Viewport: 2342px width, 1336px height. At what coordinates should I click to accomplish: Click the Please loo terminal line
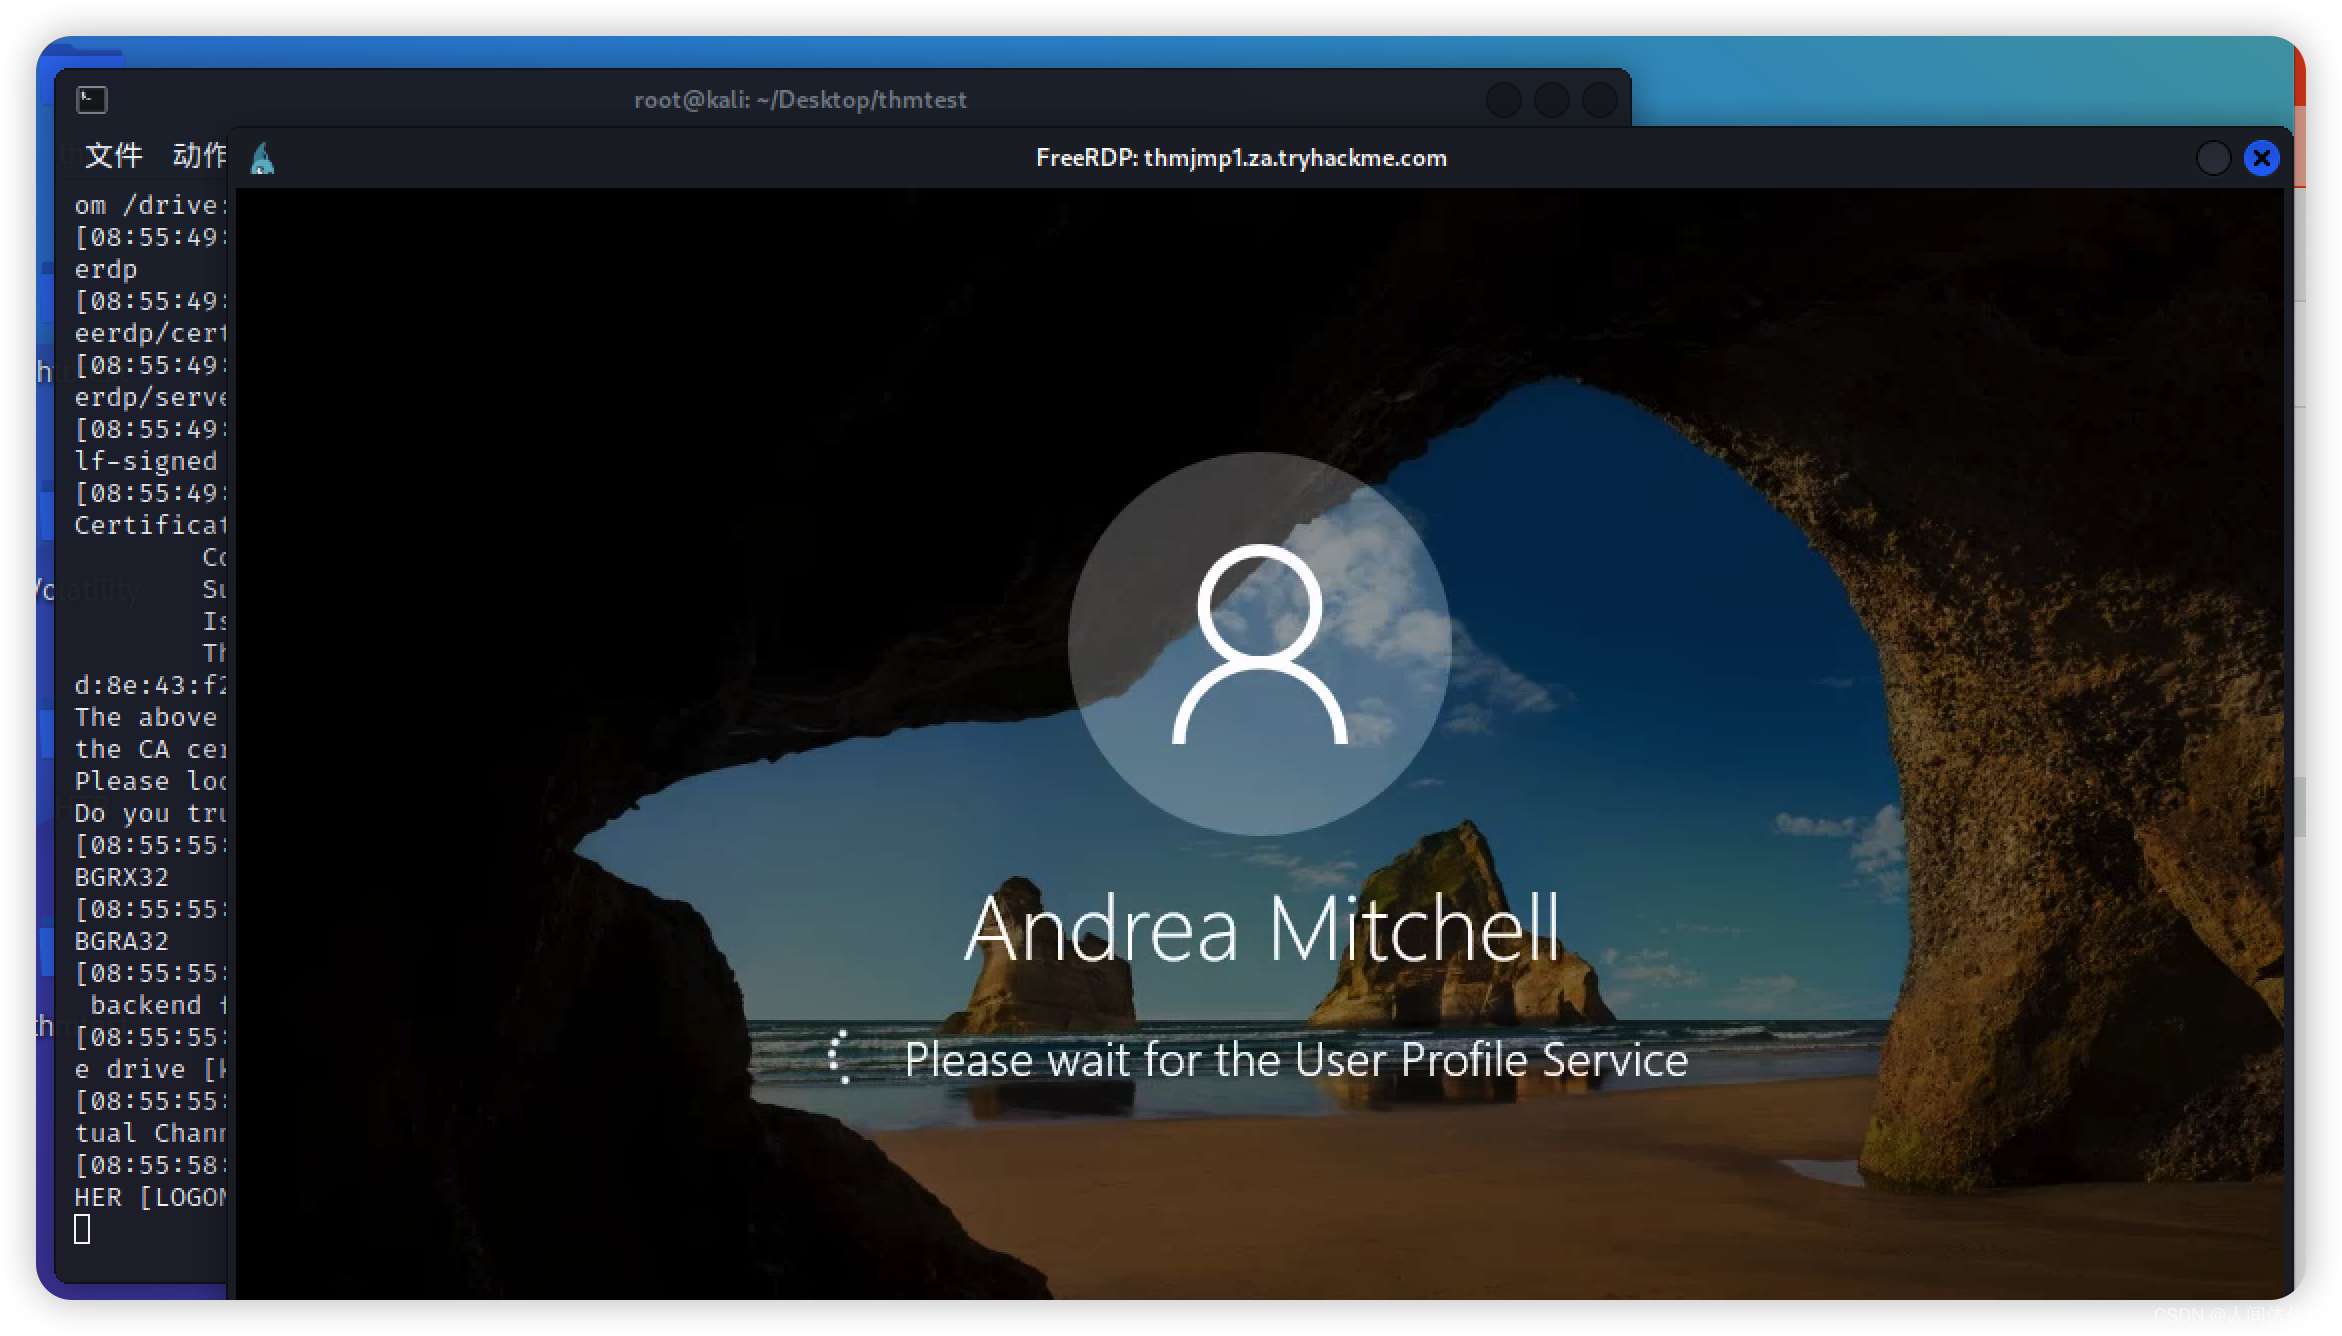coord(150,781)
